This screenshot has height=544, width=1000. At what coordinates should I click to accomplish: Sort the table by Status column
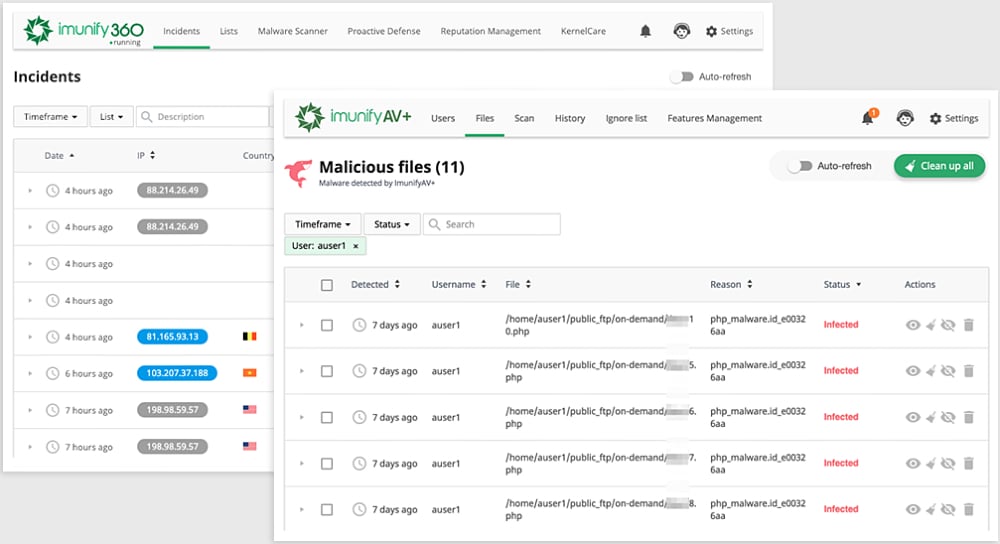pos(842,284)
